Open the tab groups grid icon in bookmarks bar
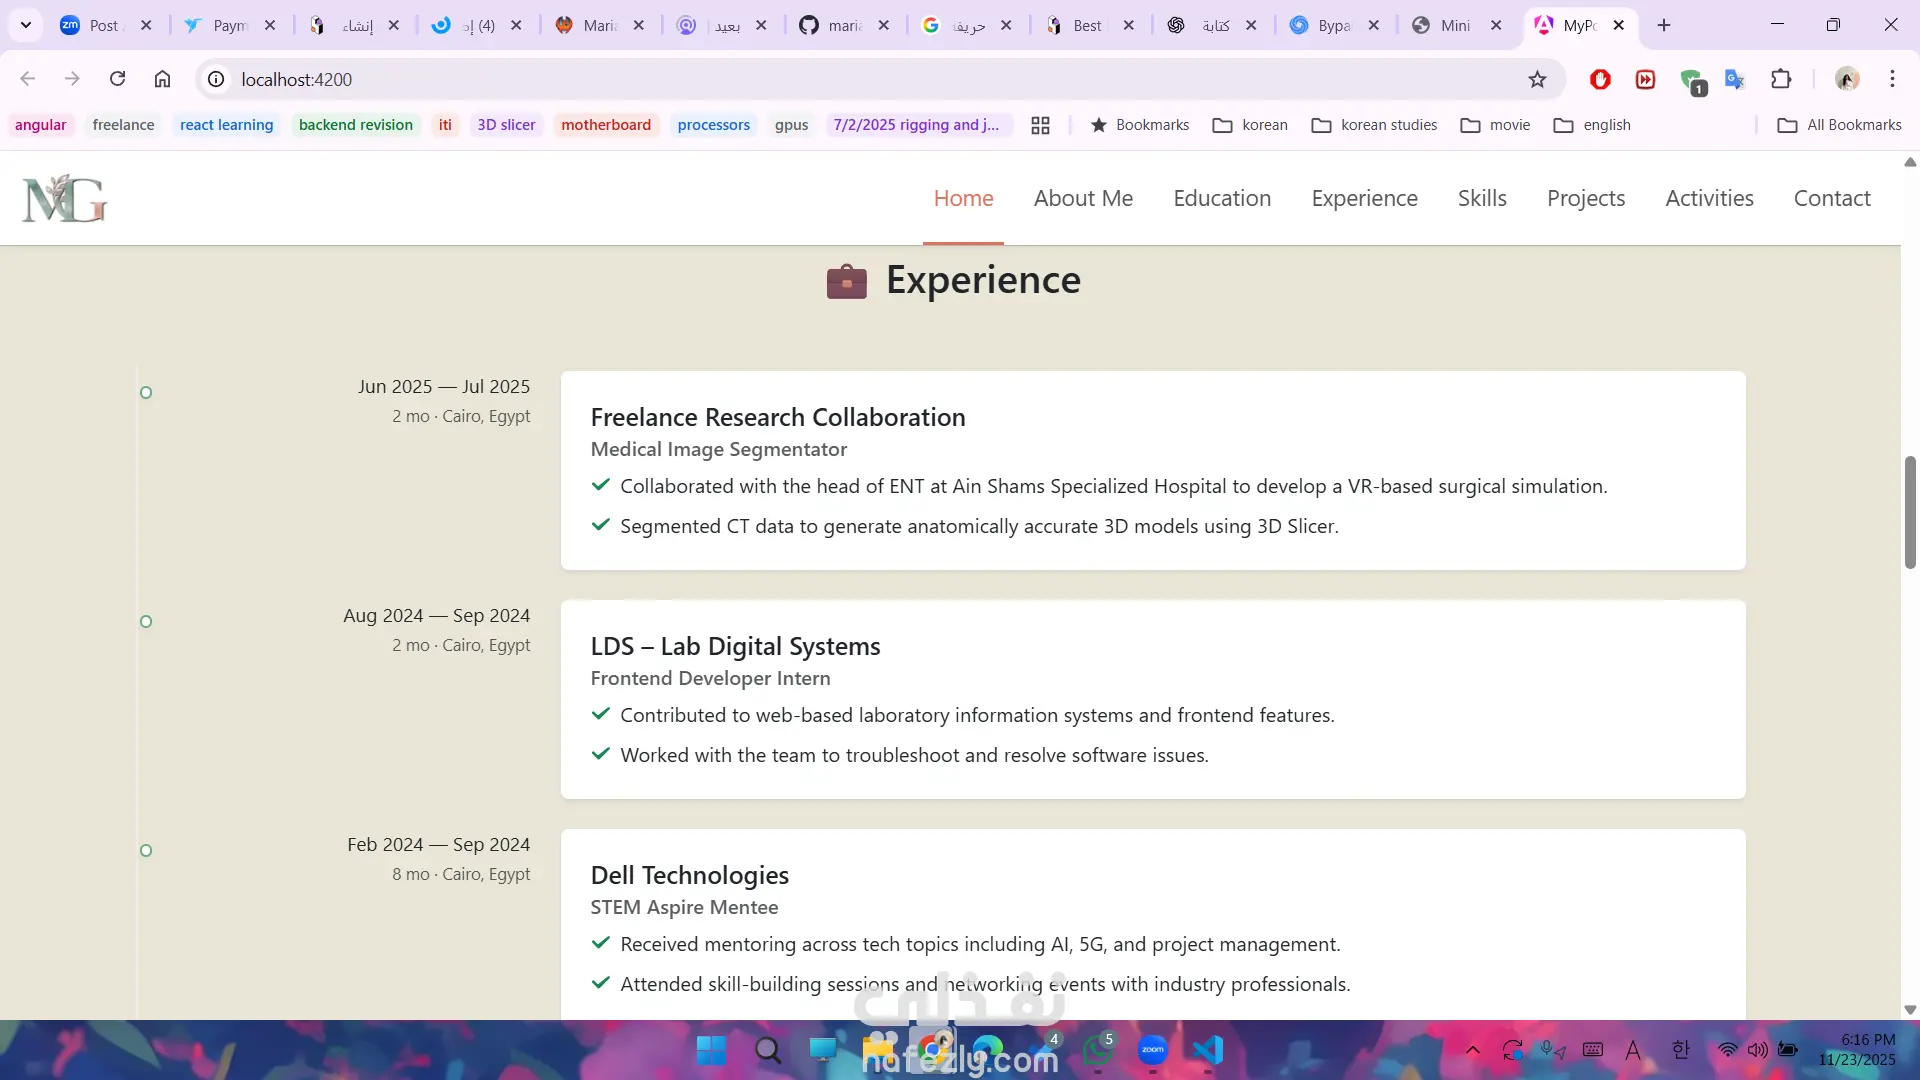 click(x=1040, y=125)
